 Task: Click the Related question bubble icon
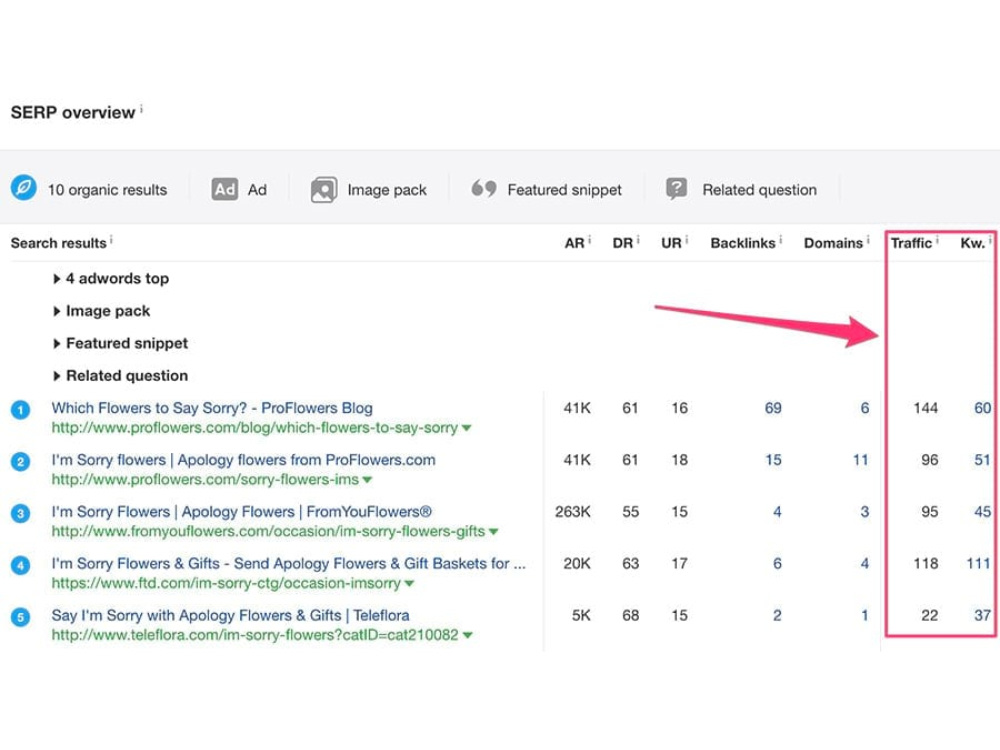pyautogui.click(x=677, y=189)
